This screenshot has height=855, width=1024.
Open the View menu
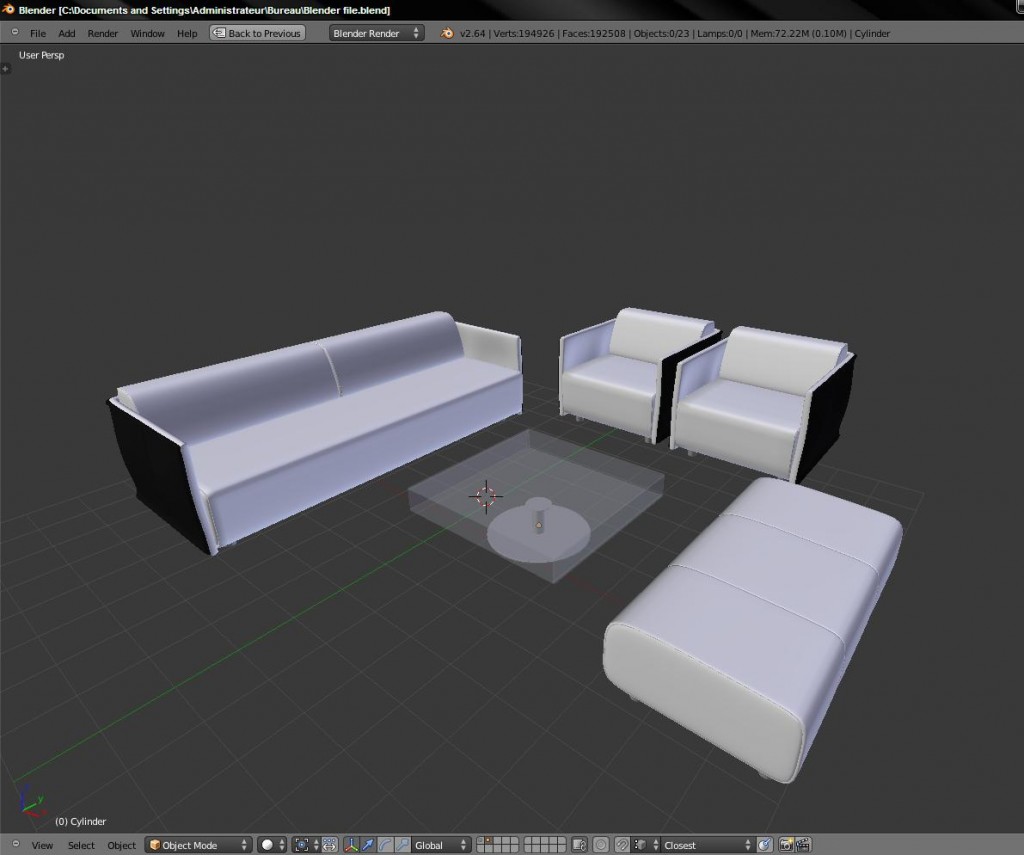(42, 845)
